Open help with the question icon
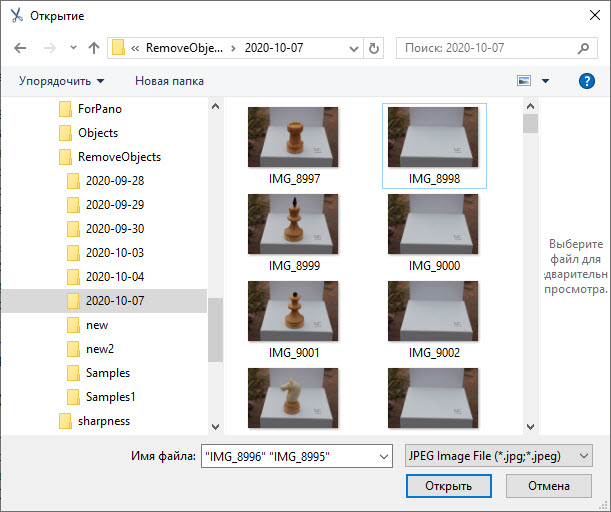The width and height of the screenshot is (611, 512). click(x=586, y=81)
